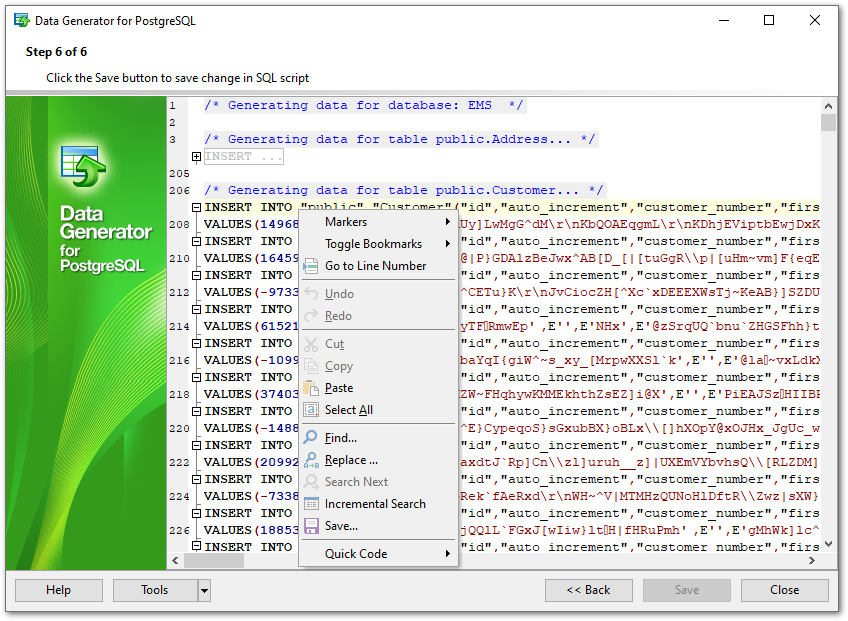Click the Tools button
This screenshot has height=621, width=848.
(155, 590)
